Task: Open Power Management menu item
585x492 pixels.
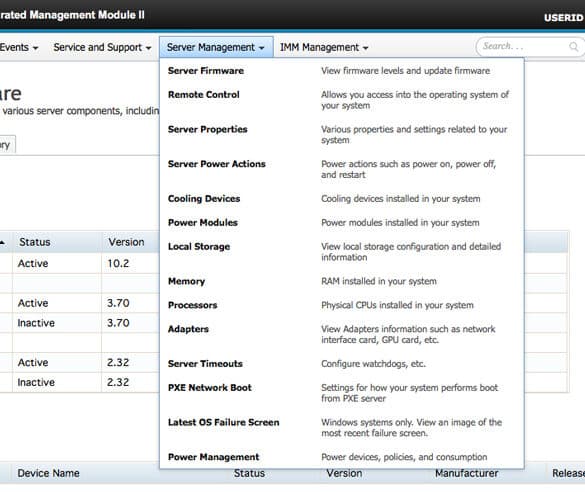Action: point(213,457)
